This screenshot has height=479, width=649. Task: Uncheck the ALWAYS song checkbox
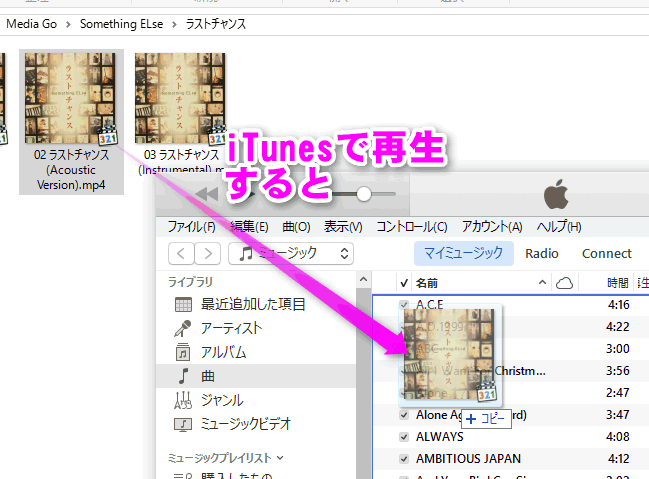pyautogui.click(x=404, y=437)
